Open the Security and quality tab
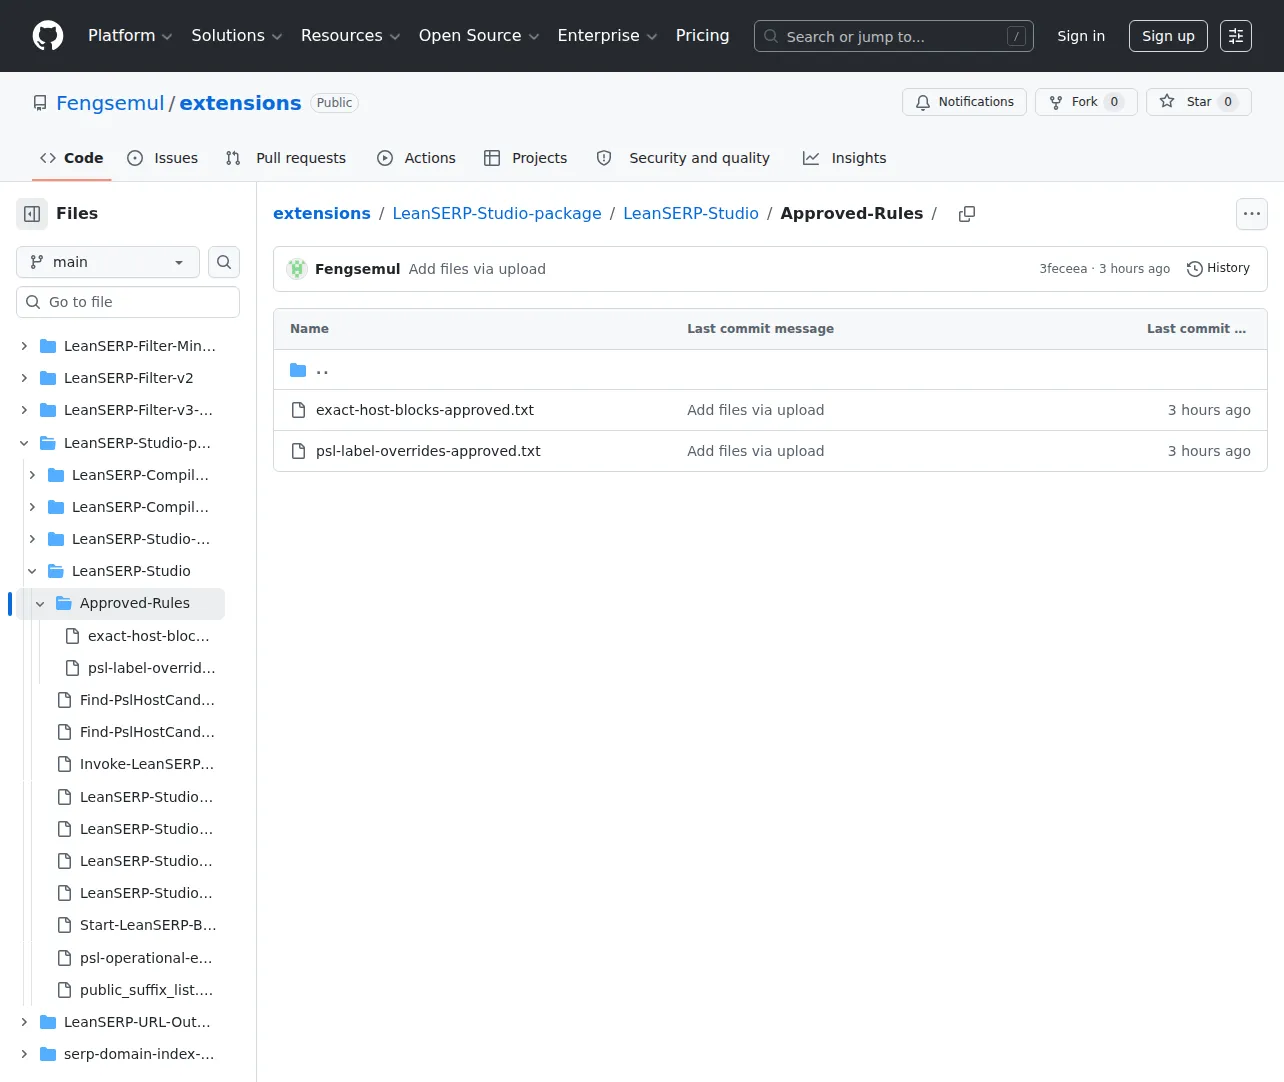This screenshot has width=1284, height=1082. 684,158
